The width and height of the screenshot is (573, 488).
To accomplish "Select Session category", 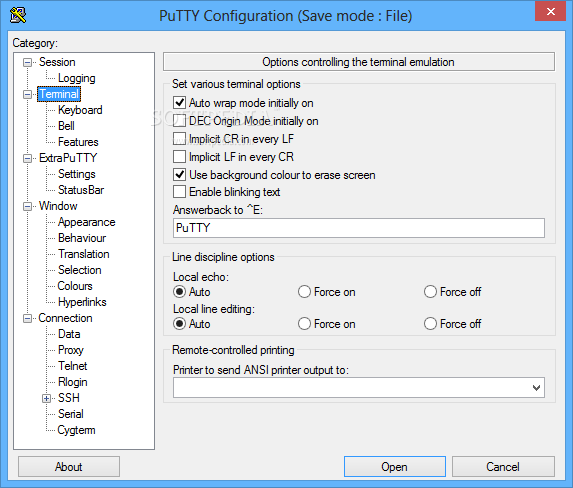I will click(57, 62).
